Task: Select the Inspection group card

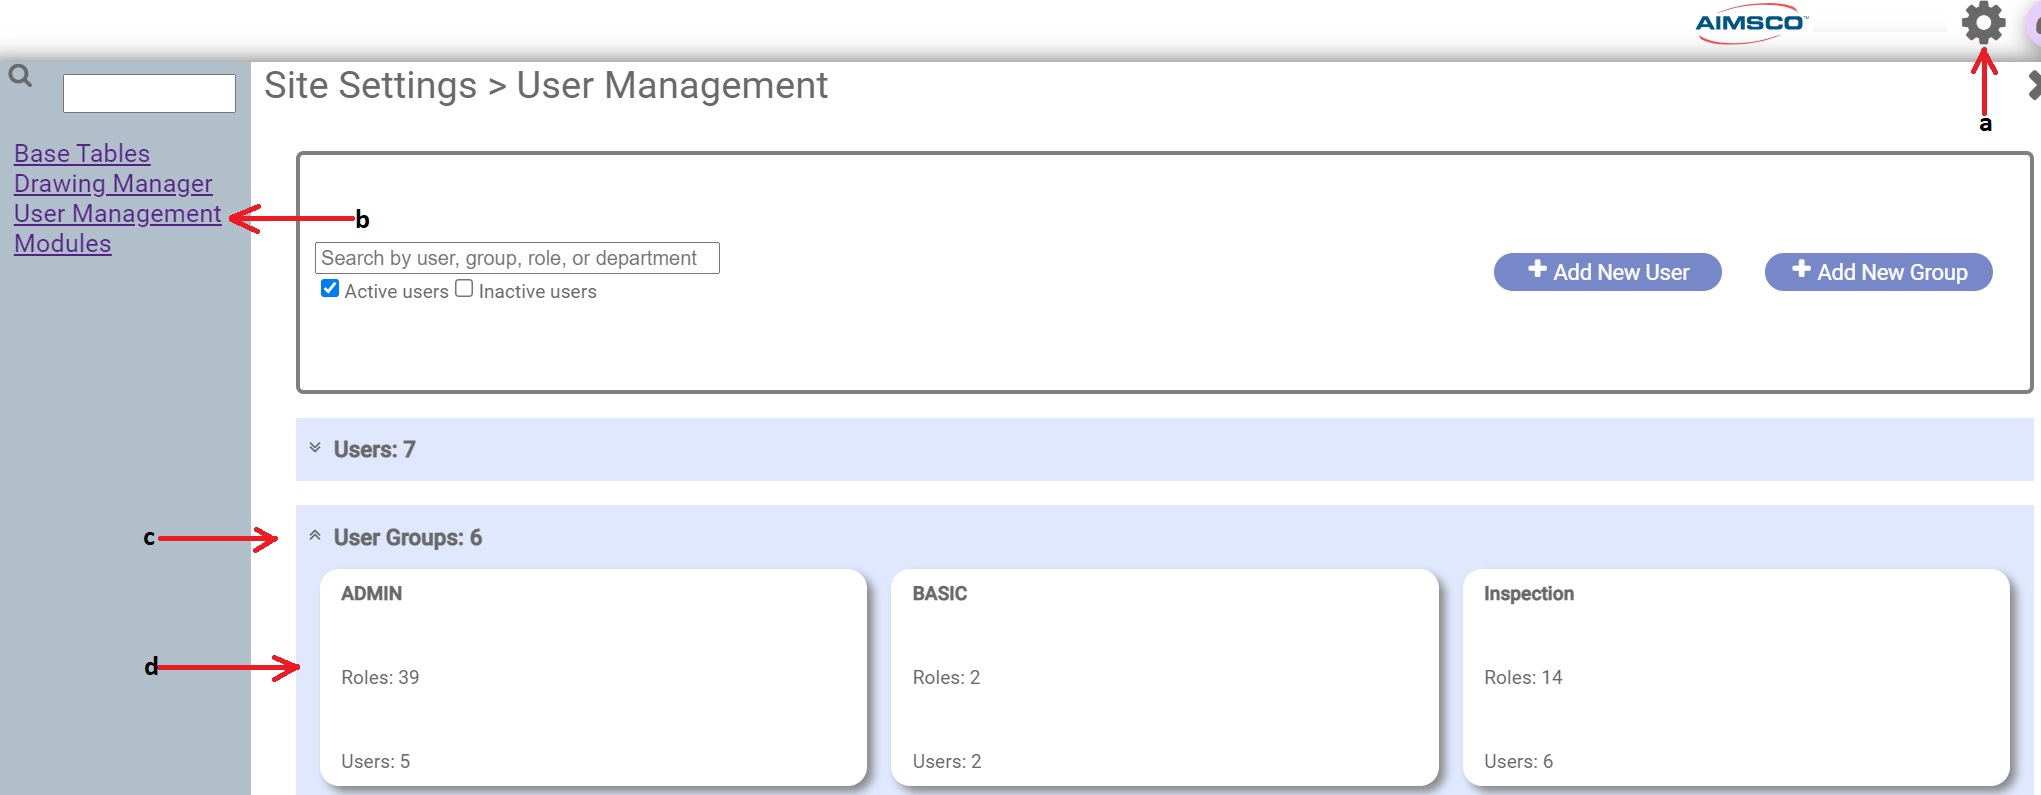Action: click(x=1736, y=677)
